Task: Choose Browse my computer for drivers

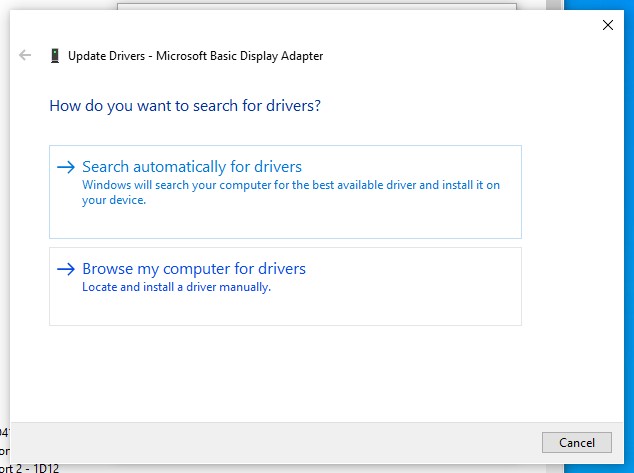Action: click(x=285, y=286)
